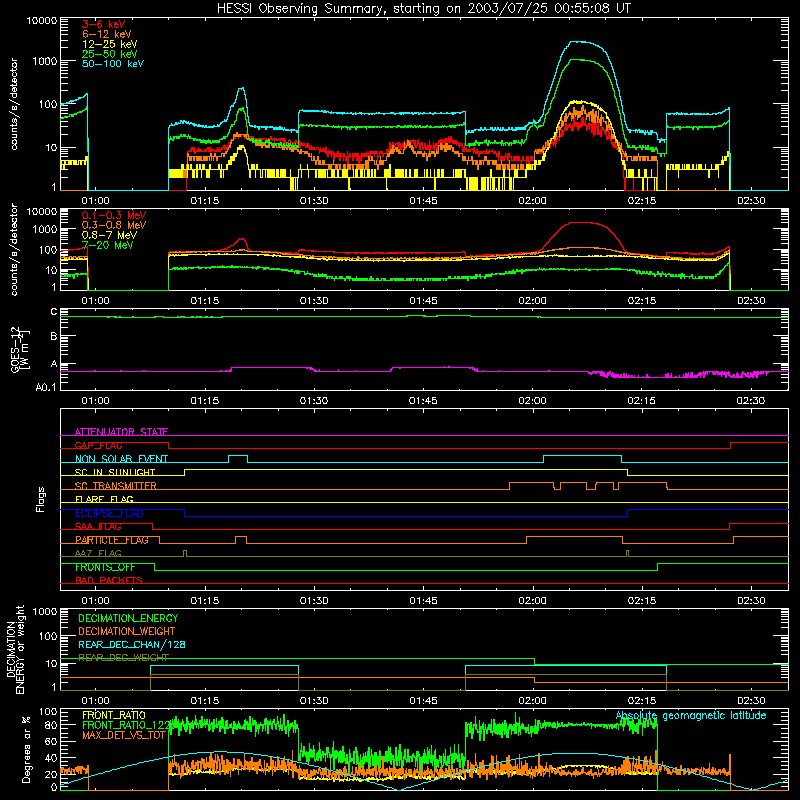Click the DECIMATION_WEIGHT legend label
This screenshot has height=800, width=800.
(127, 631)
